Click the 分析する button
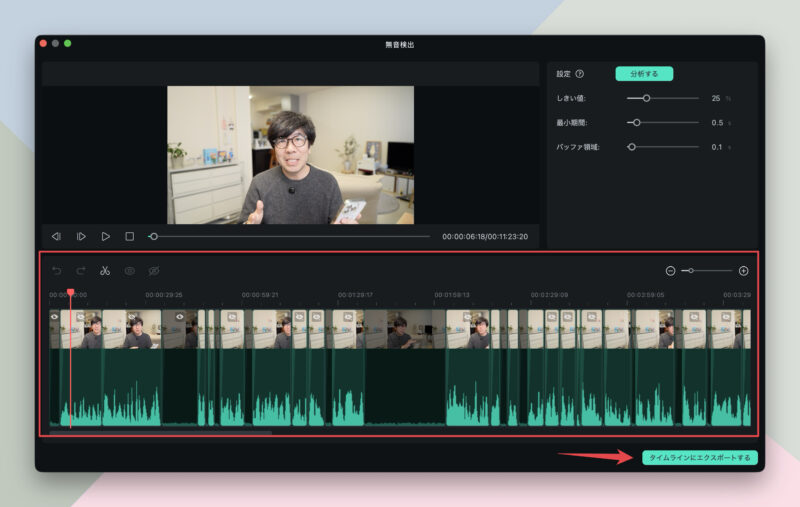The height and width of the screenshot is (507, 800). (644, 74)
